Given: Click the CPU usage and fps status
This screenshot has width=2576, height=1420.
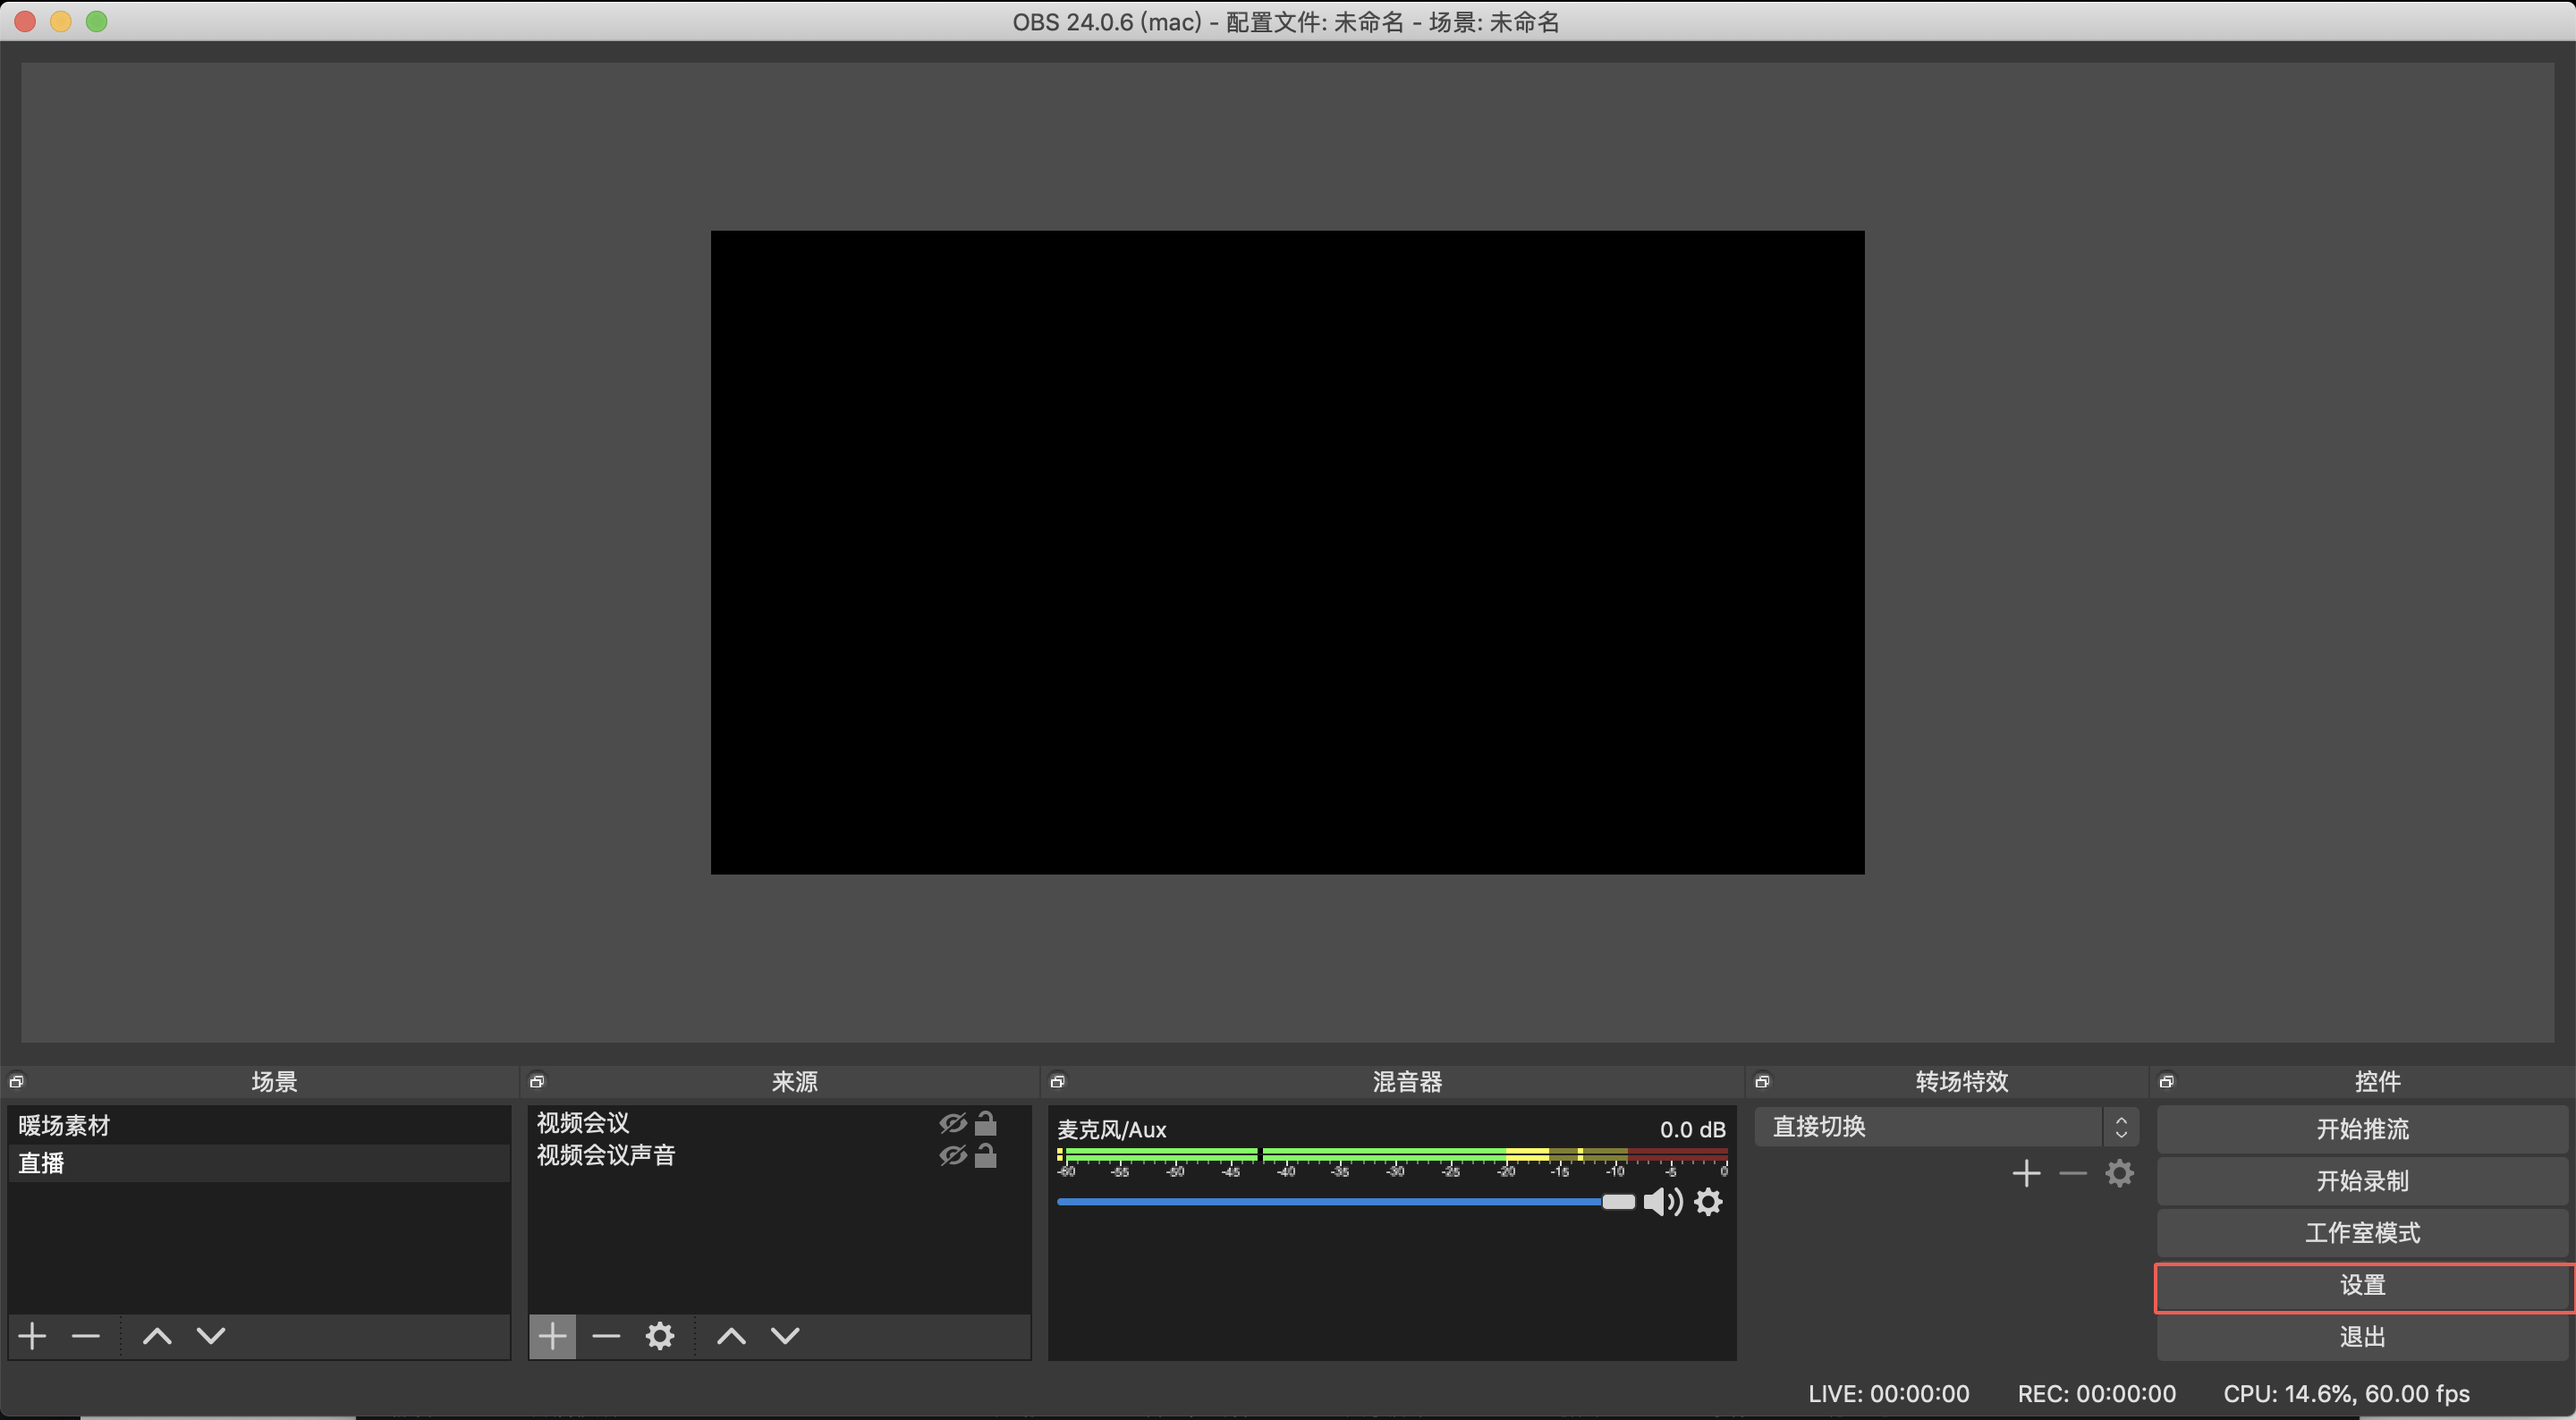Looking at the screenshot, I should pyautogui.click(x=2346, y=1393).
